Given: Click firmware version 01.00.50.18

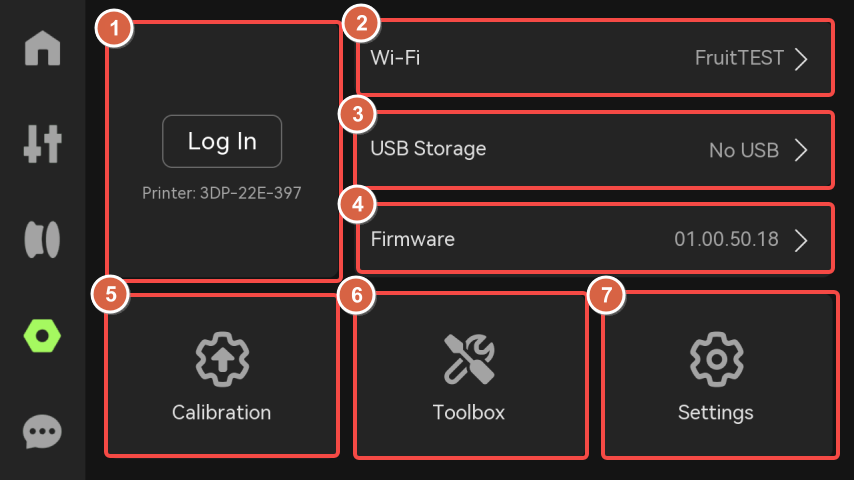Looking at the screenshot, I should pos(727,239).
